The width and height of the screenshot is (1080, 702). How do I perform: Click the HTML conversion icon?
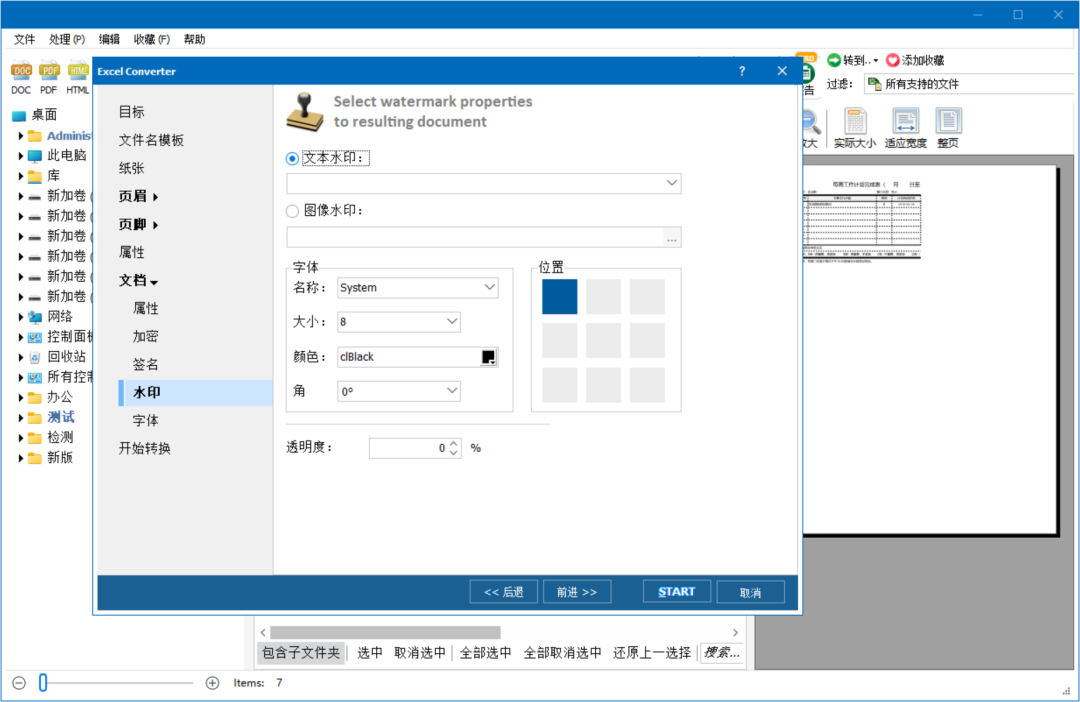[x=78, y=71]
